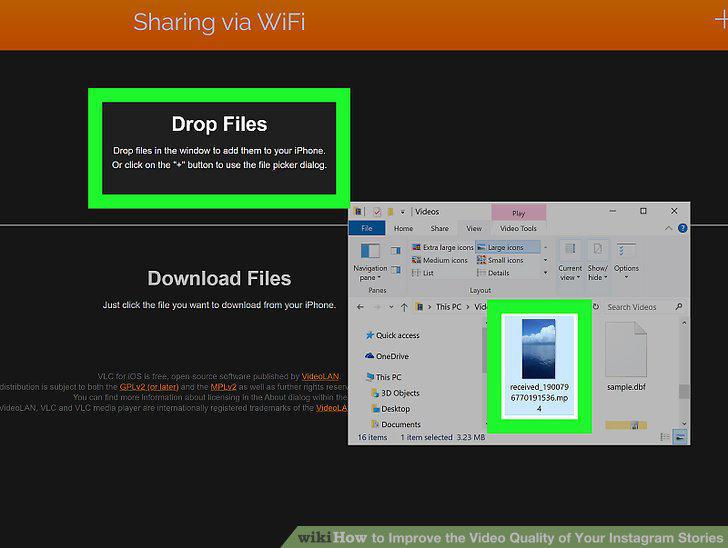
Task: Open folder Options in ribbon
Action: pos(626,261)
